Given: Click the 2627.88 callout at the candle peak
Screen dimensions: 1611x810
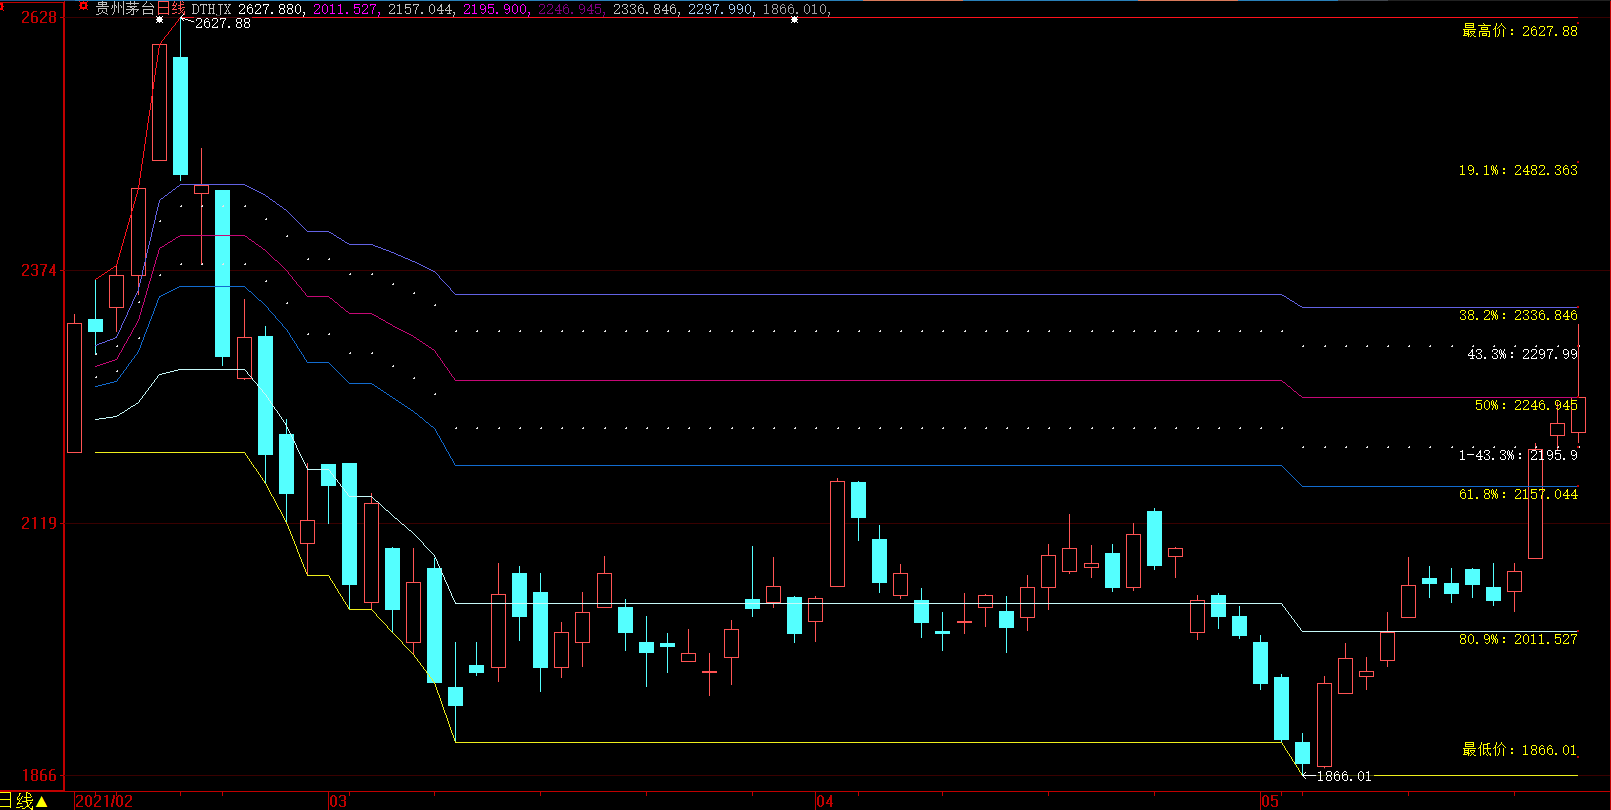Looking at the screenshot, I should (222, 23).
